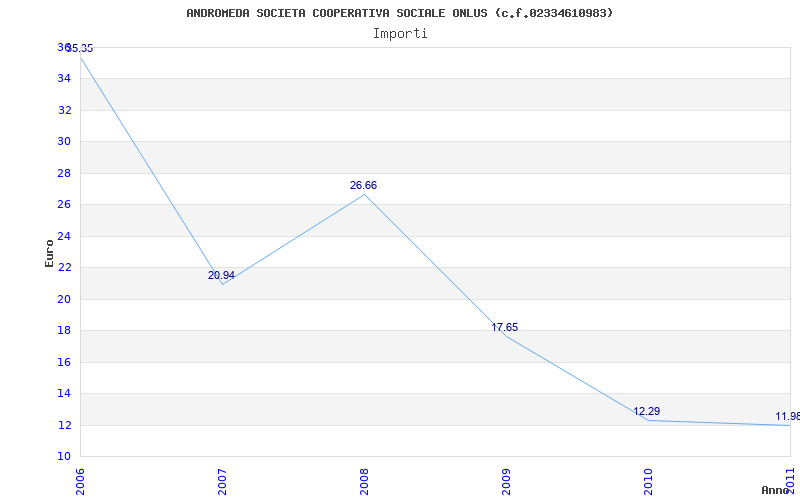Click the Importi subtitle
The width and height of the screenshot is (800, 500).
400,34
